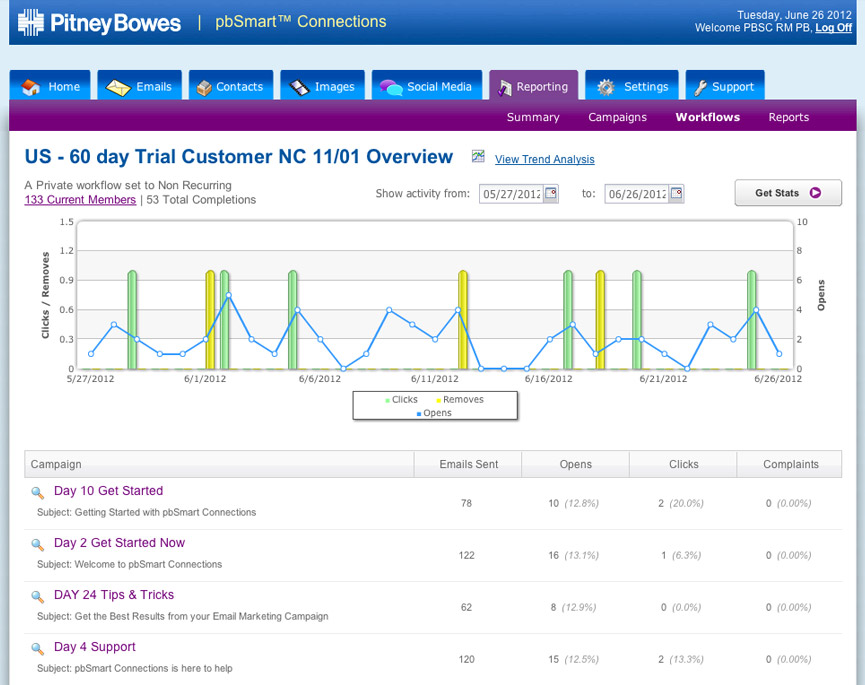865x685 pixels.
Task: Sort by Complaints column header
Action: point(790,464)
